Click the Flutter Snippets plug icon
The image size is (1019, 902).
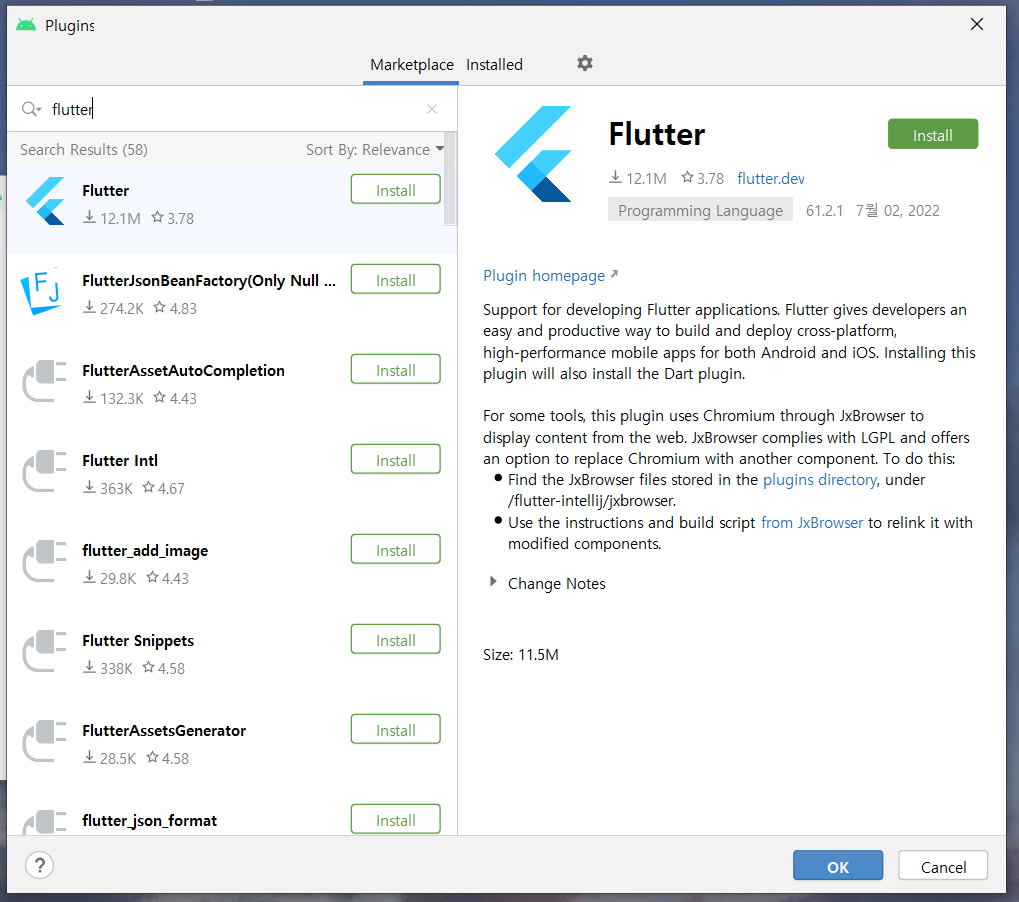tap(44, 651)
